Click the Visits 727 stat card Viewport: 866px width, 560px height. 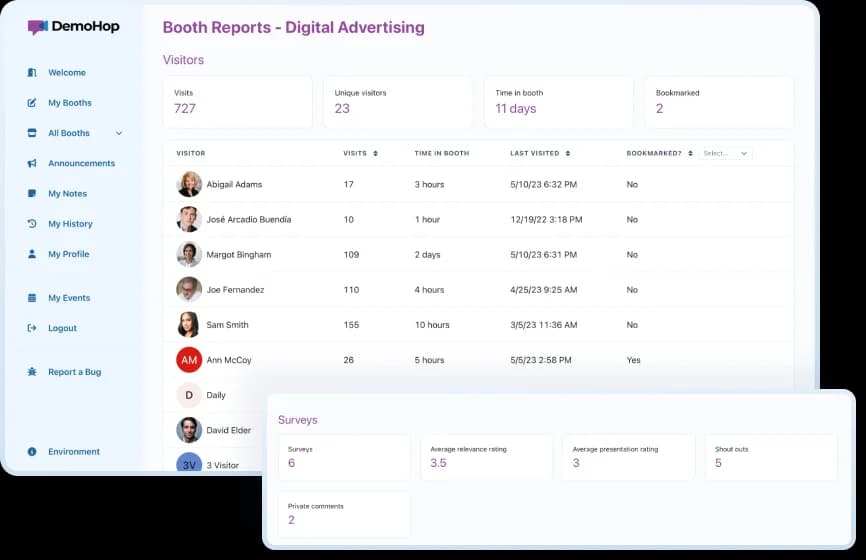tap(237, 102)
